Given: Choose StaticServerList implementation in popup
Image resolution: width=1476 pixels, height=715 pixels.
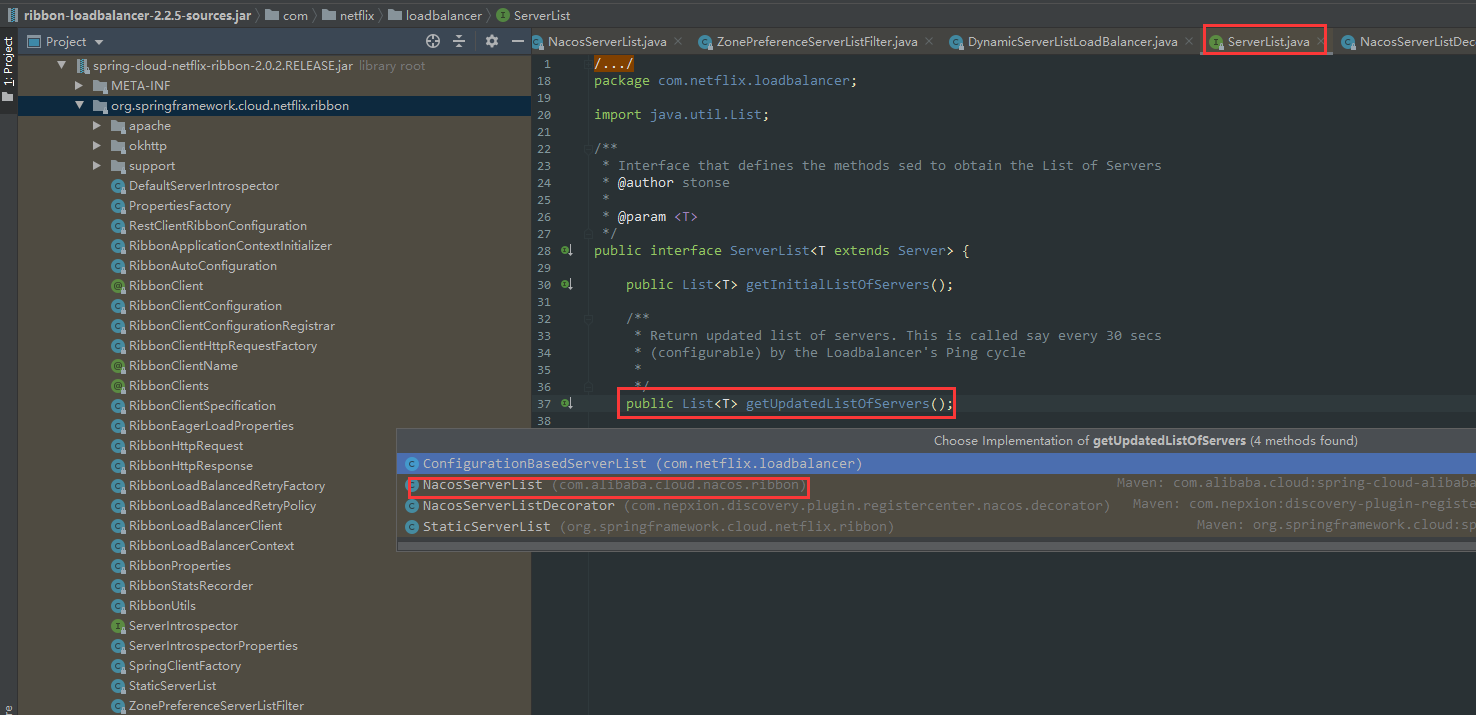Looking at the screenshot, I should coord(936,526).
